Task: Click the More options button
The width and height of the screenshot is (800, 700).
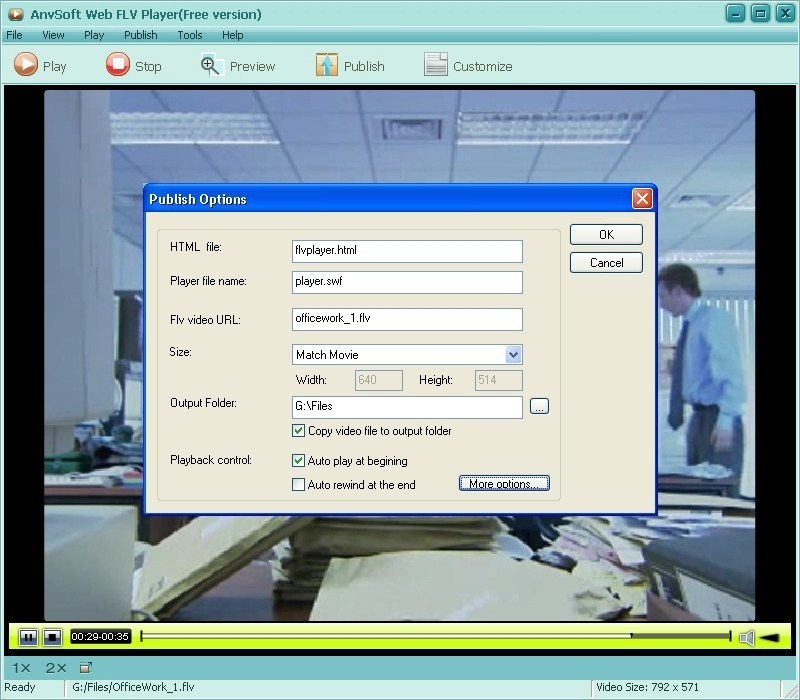Action: 504,483
